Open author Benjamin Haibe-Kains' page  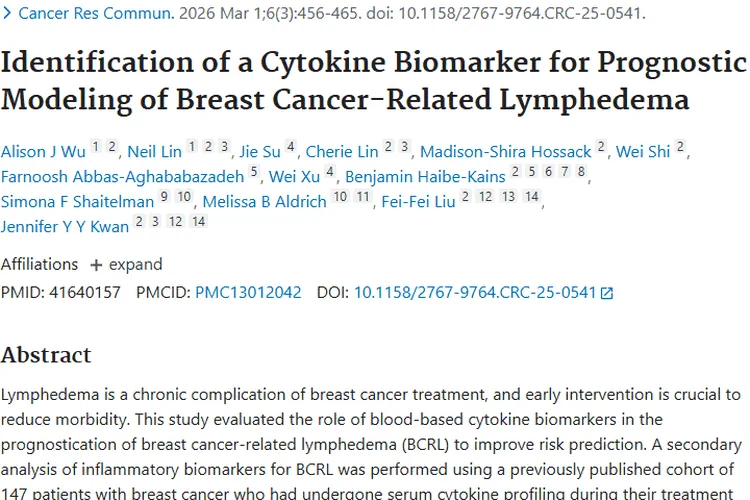[x=425, y=177]
